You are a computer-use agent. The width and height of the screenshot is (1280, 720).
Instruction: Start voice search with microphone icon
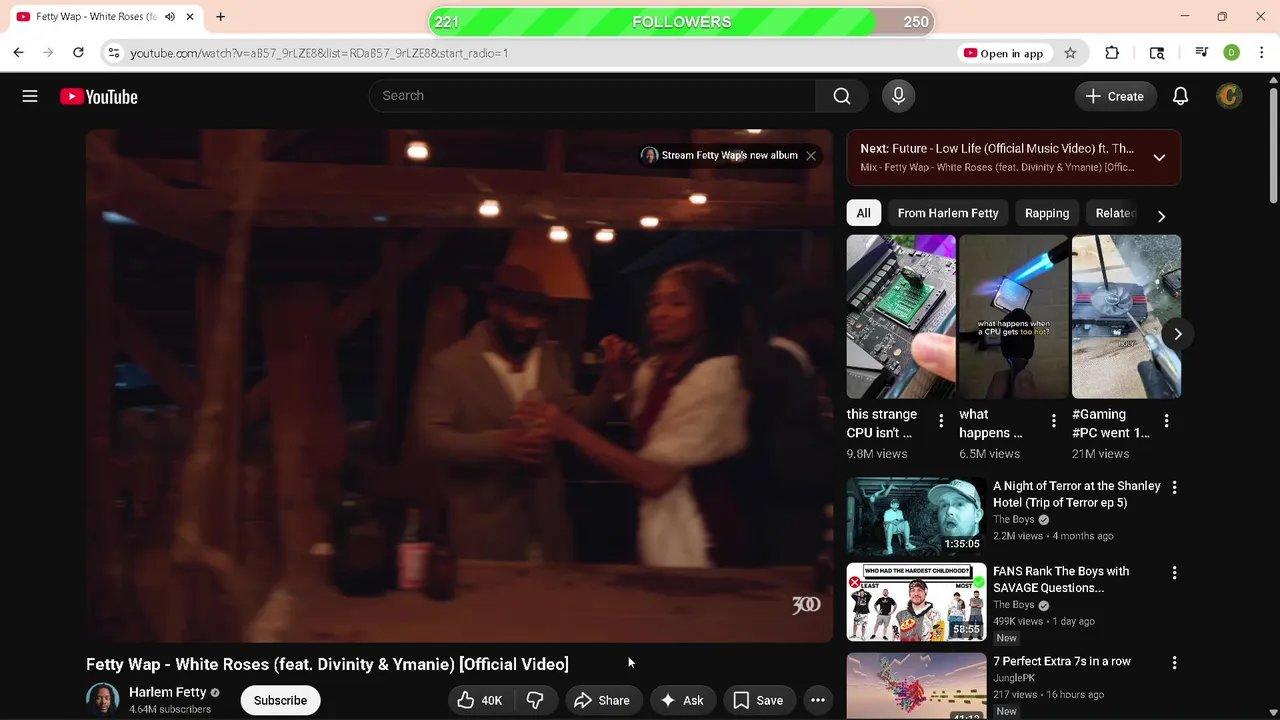898,96
